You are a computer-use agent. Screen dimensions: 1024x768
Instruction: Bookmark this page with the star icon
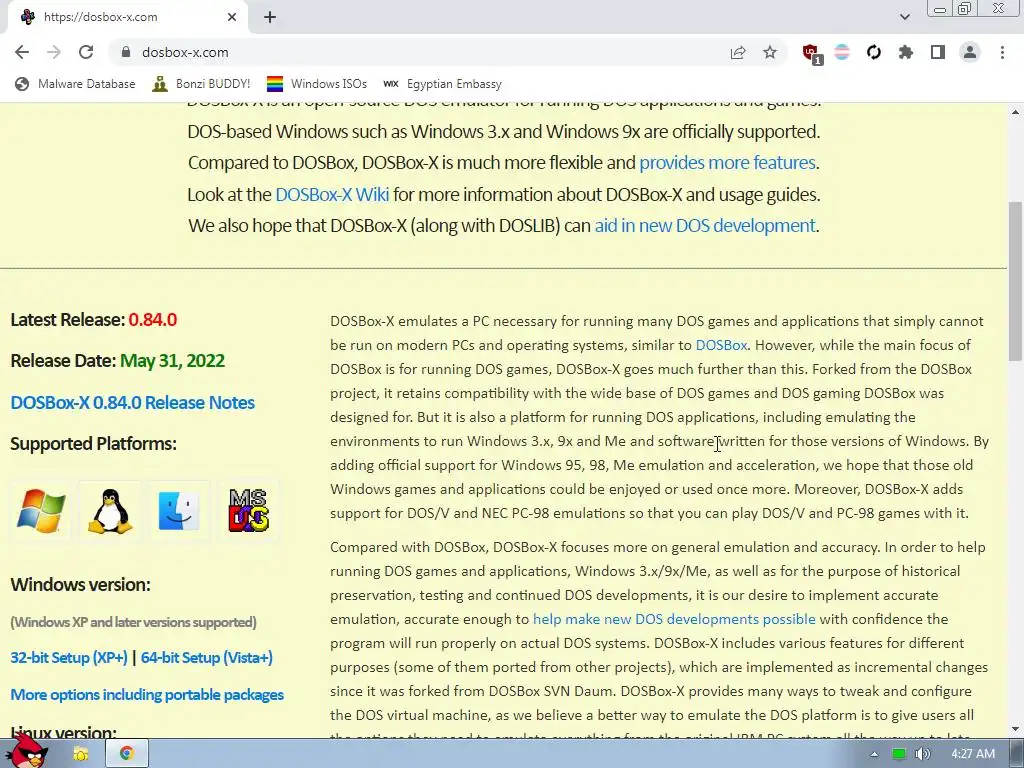(x=770, y=52)
